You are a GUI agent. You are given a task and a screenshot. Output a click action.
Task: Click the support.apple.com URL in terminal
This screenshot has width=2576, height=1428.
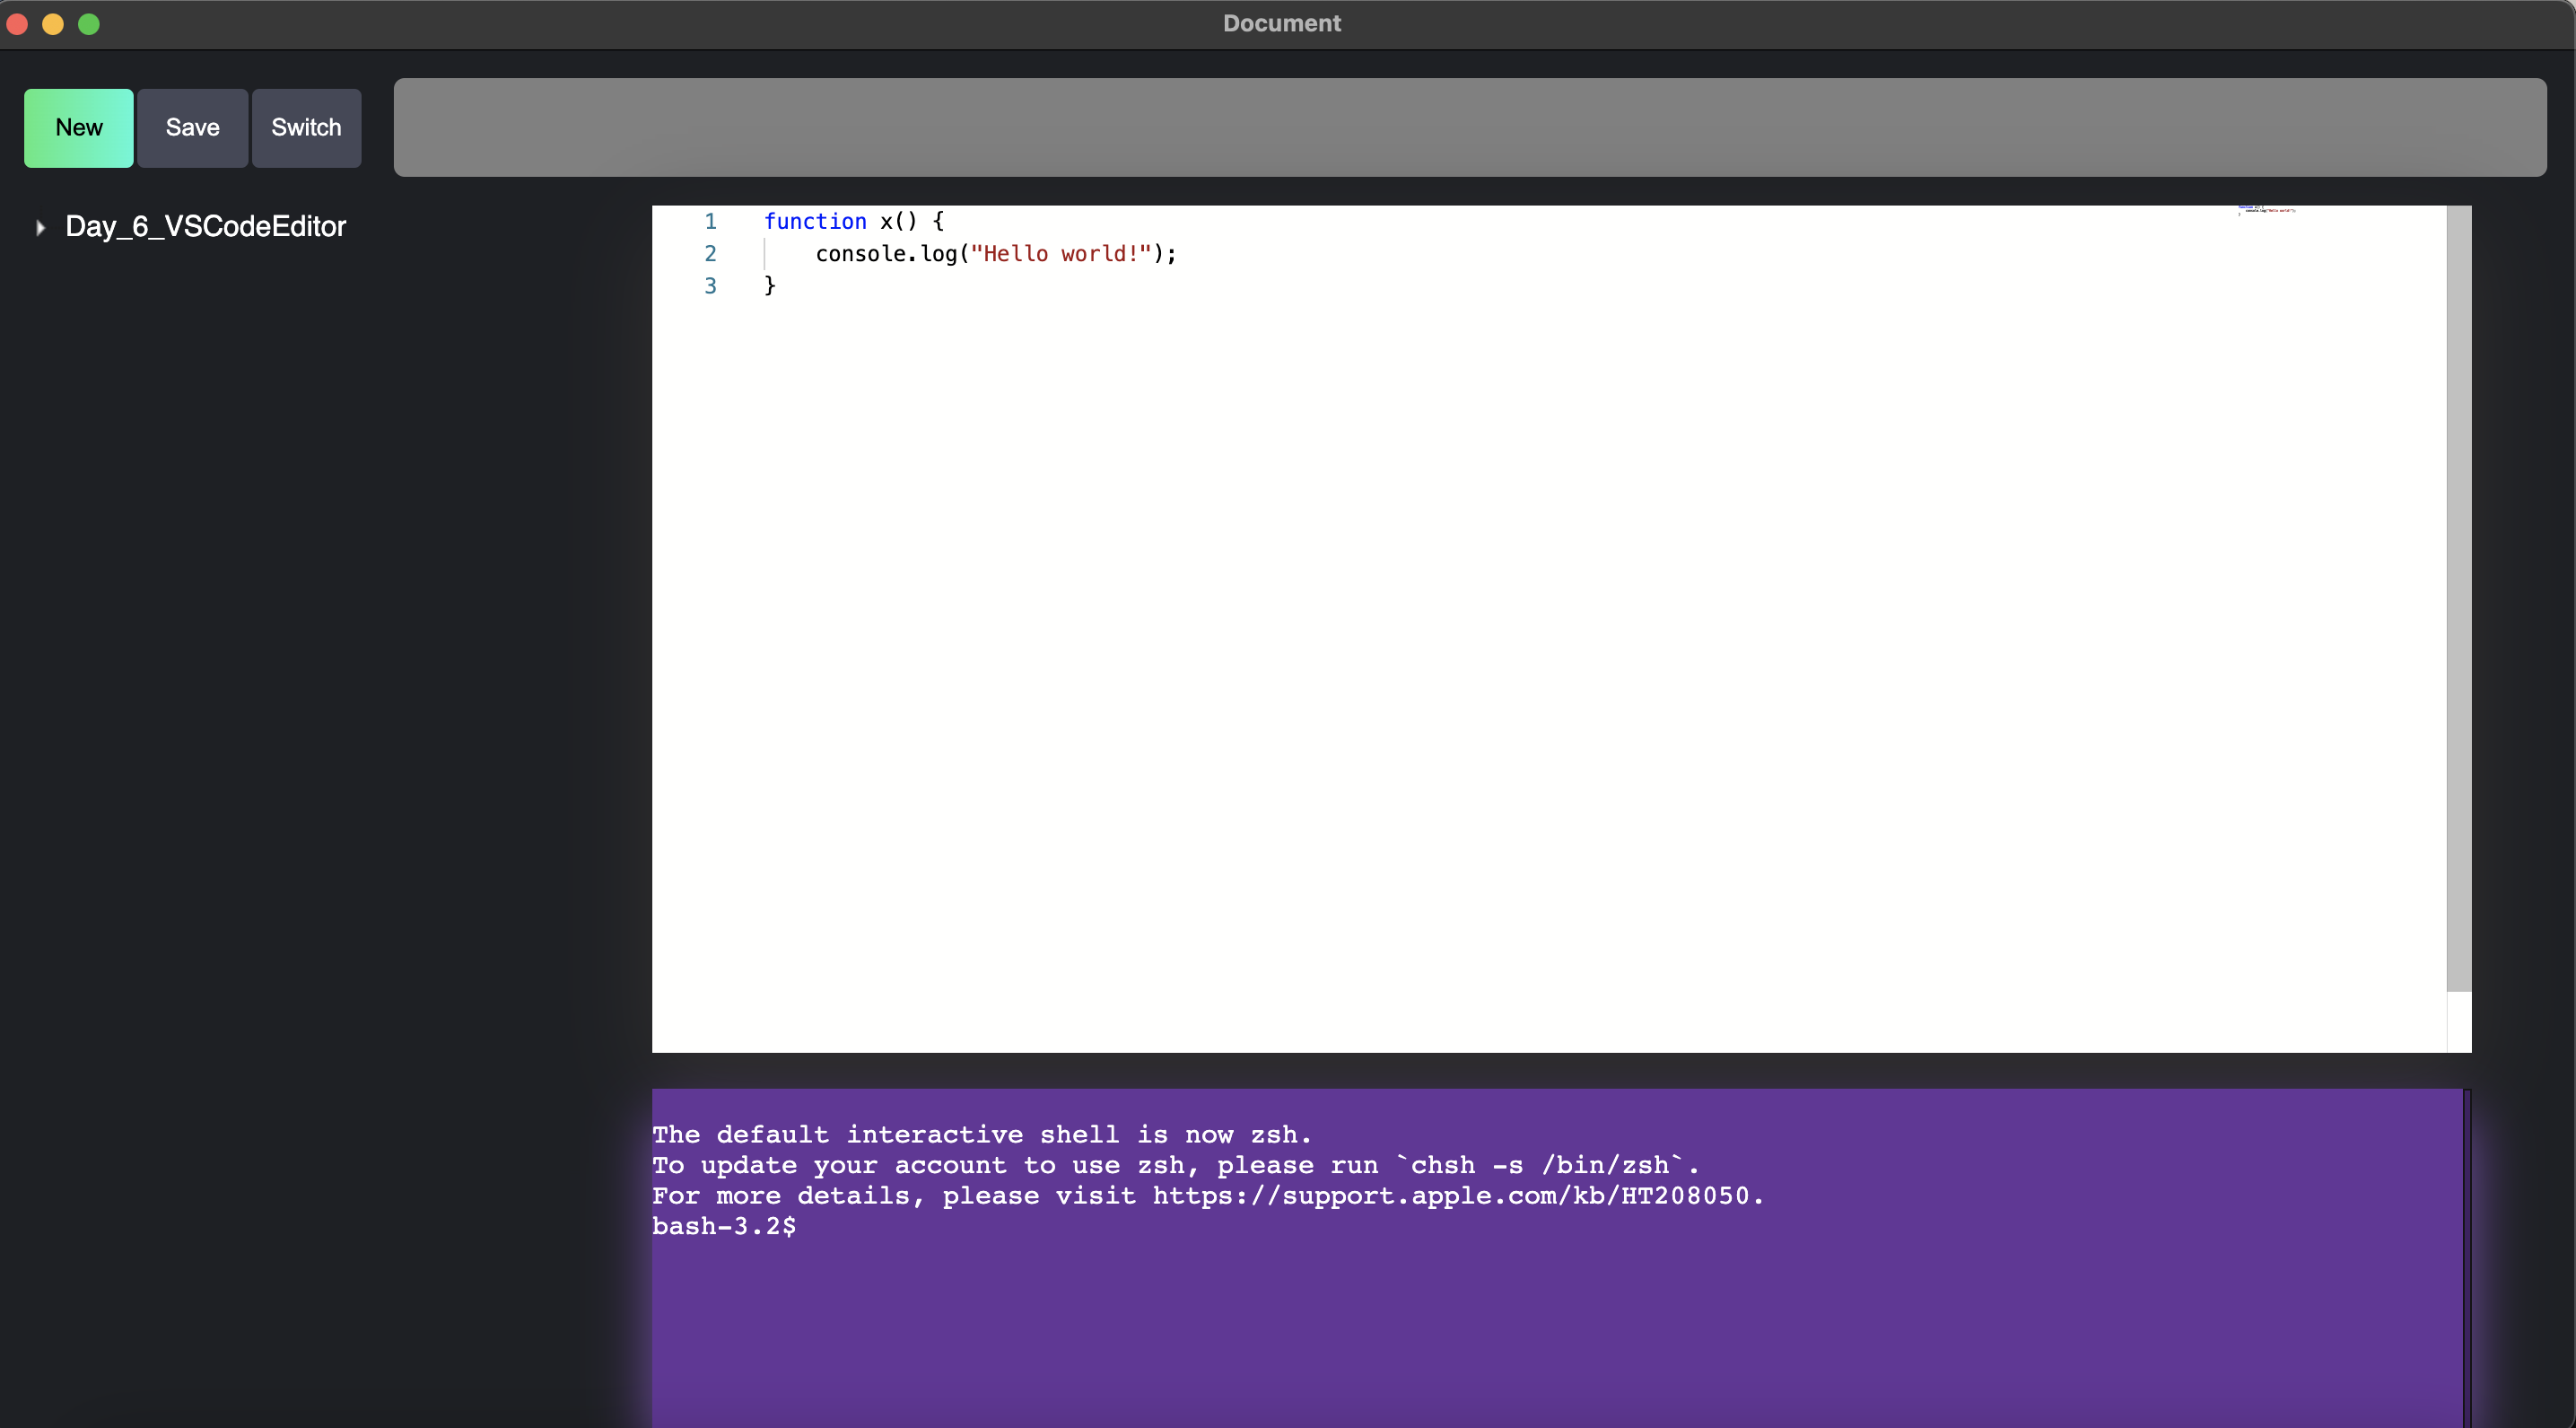(x=1451, y=1196)
